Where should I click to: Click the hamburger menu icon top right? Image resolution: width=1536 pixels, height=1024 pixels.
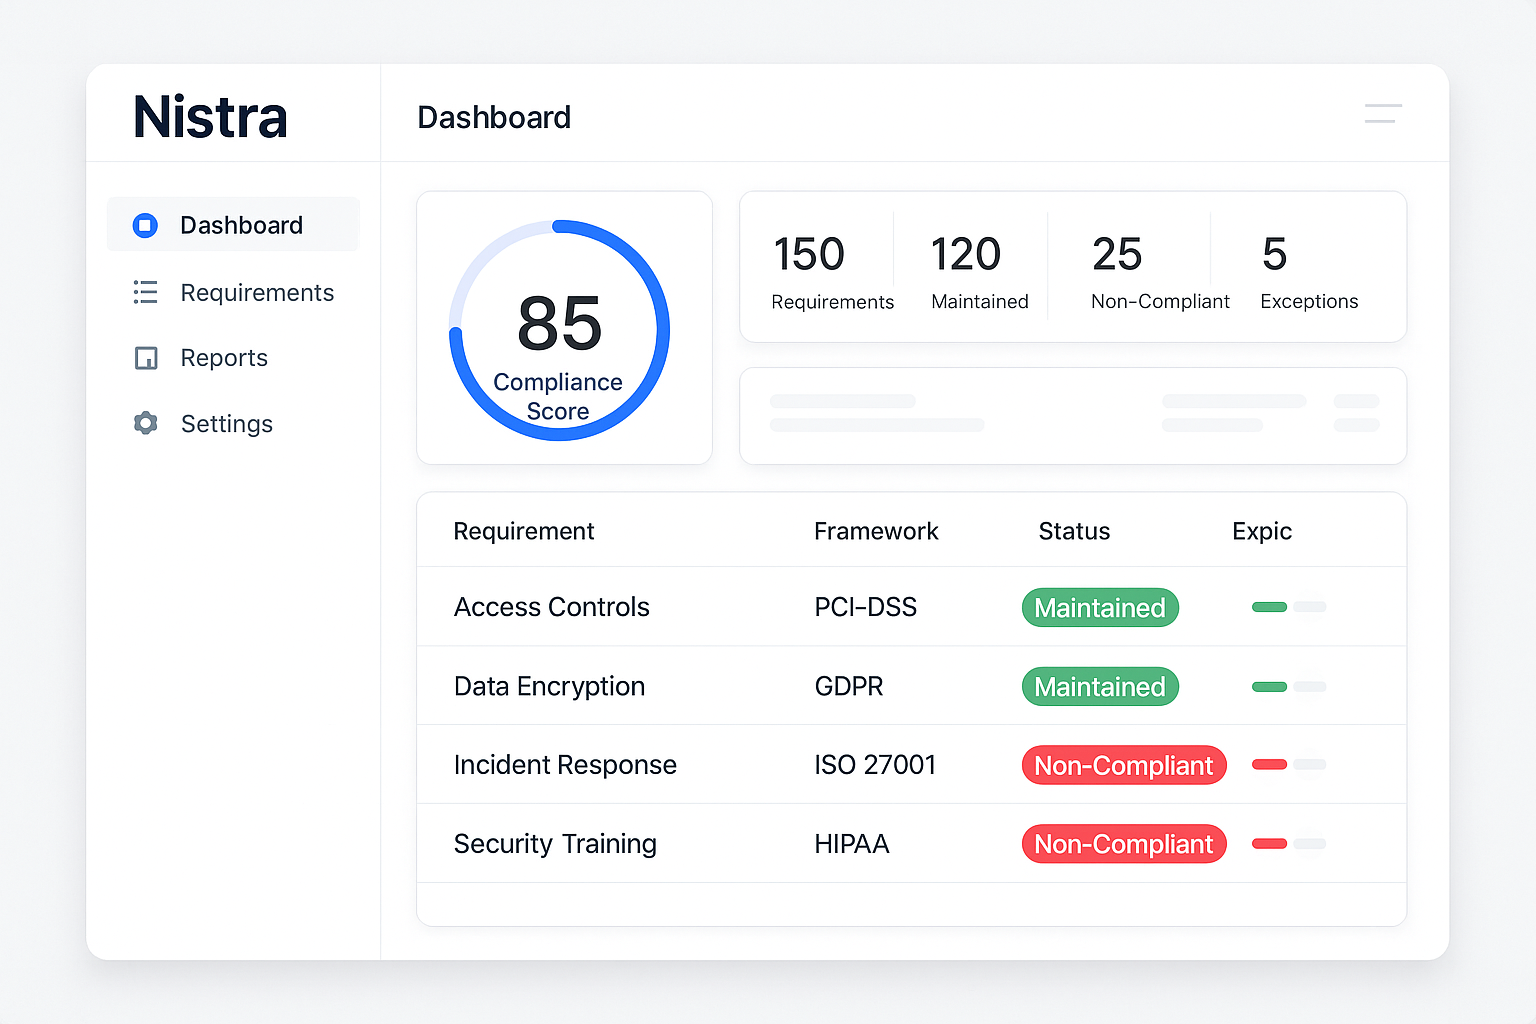[x=1382, y=113]
